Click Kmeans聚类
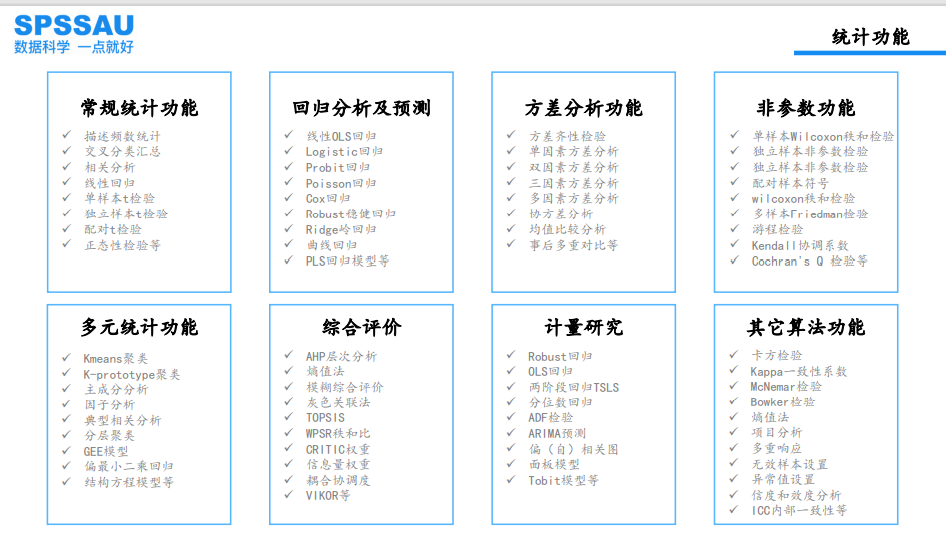The height and width of the screenshot is (539, 946). coord(116,359)
